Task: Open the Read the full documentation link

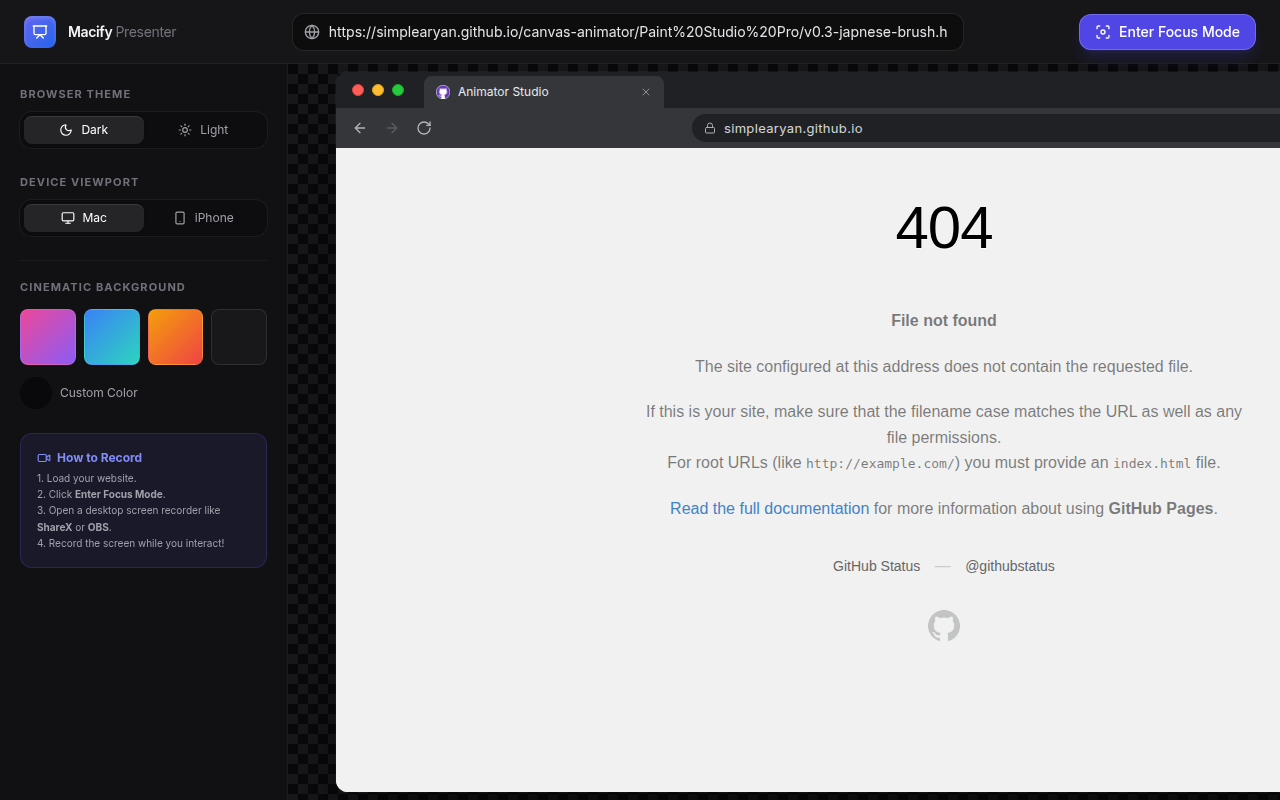Action: pos(770,508)
